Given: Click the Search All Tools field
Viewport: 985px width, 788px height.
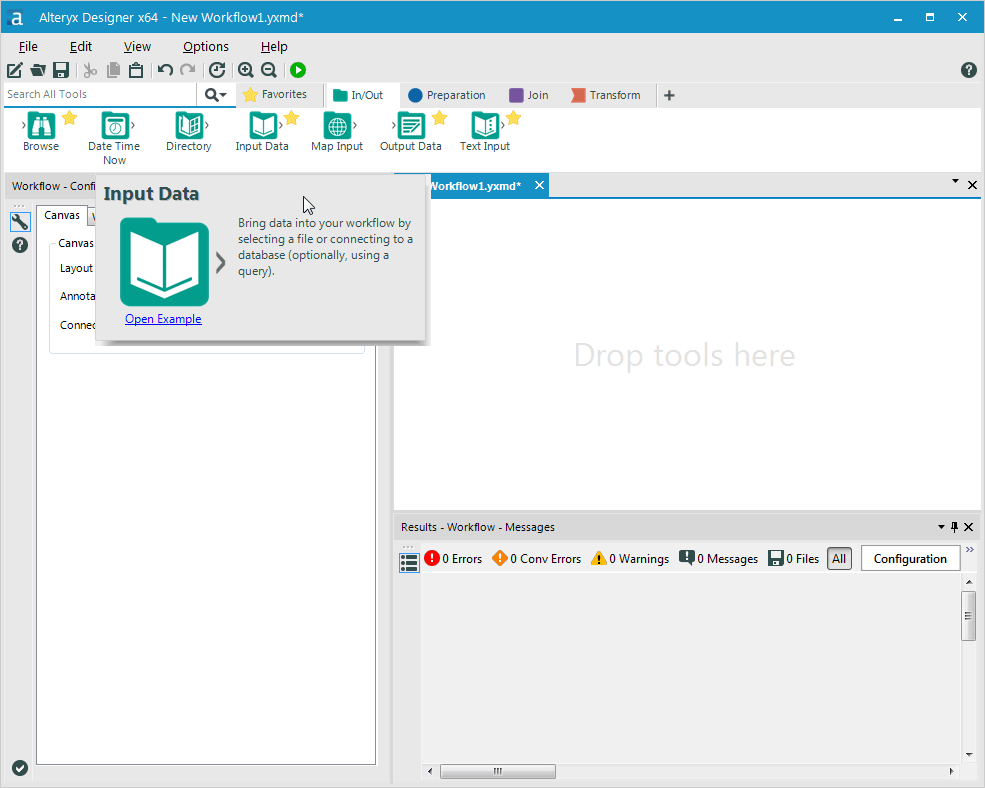Looking at the screenshot, I should pos(101,94).
